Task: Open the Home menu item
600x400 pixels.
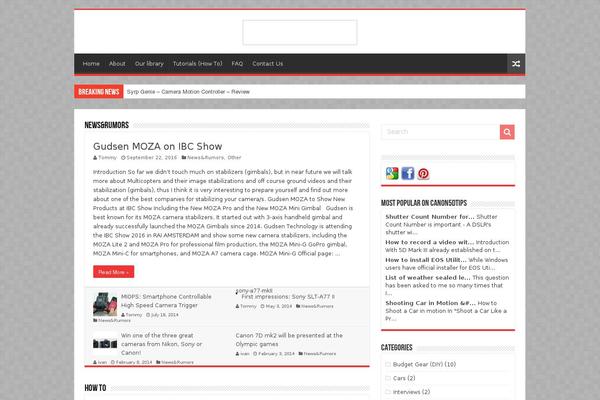Action: pos(91,64)
